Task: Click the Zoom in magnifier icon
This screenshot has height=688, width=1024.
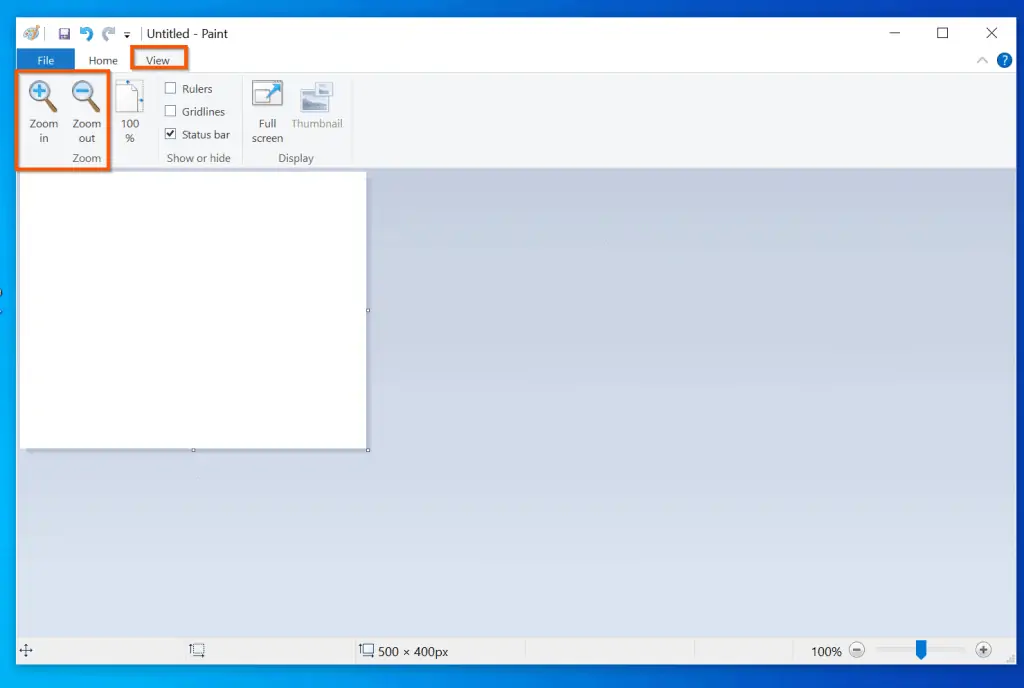Action: [43, 97]
